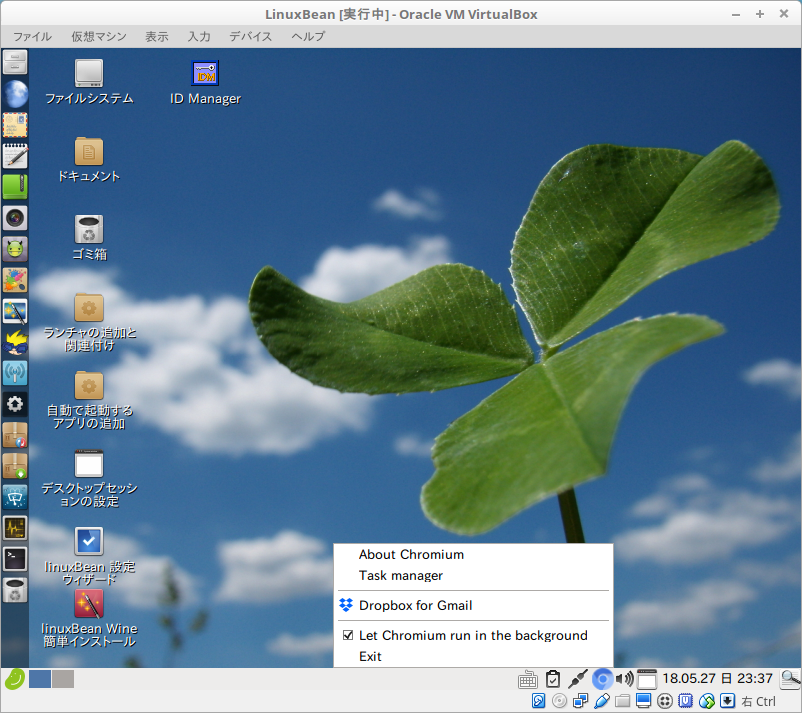Open the wireless antenna network icon in dock
802x713 pixels.
(15, 373)
